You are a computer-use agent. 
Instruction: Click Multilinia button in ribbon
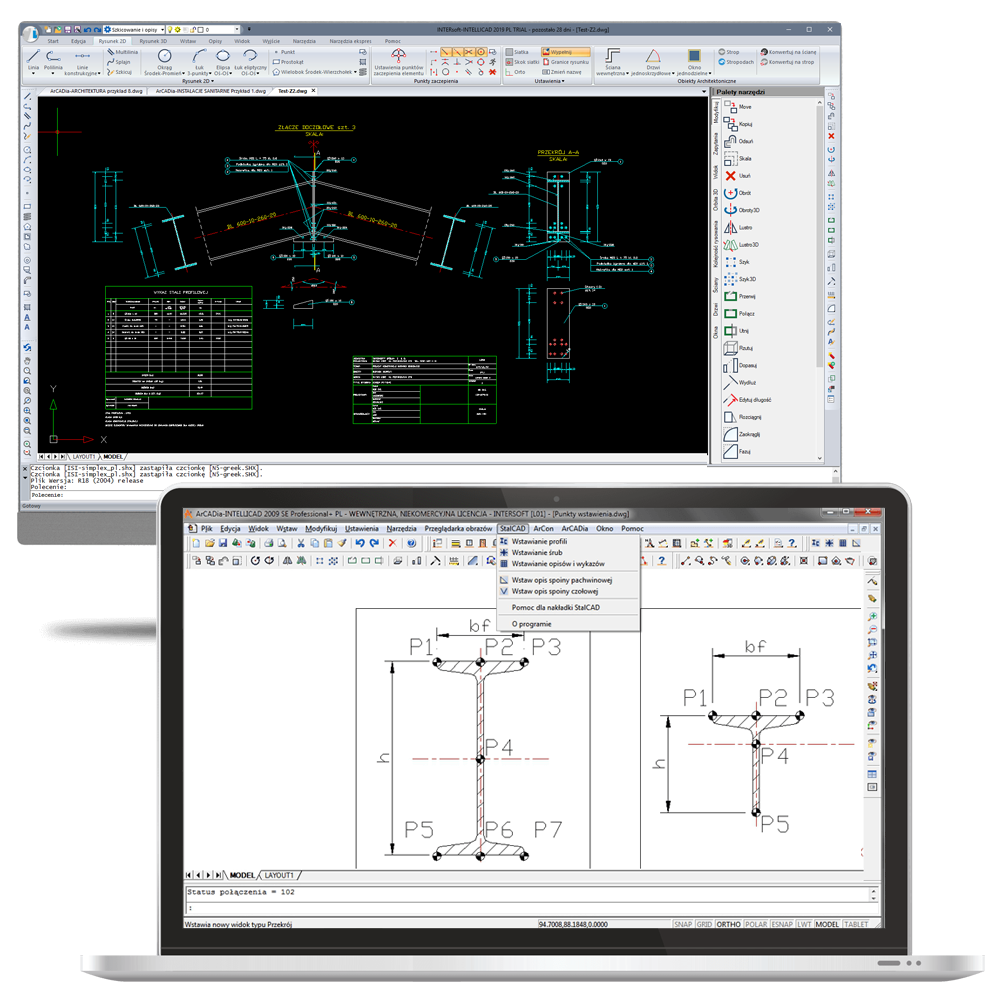(x=122, y=52)
